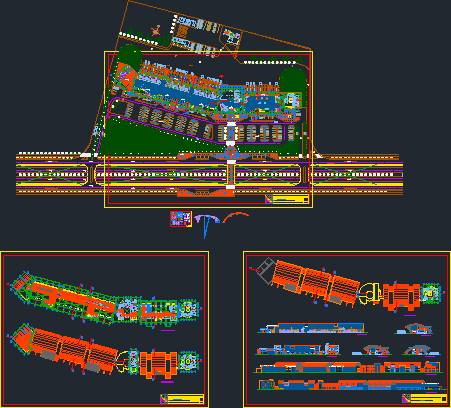Click the dark green rounded garden at right

tap(292, 80)
